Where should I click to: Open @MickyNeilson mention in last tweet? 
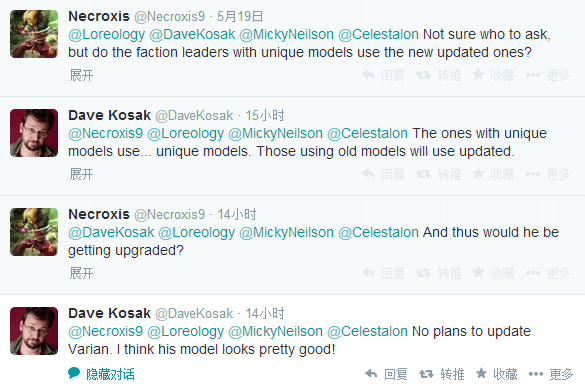(275, 332)
